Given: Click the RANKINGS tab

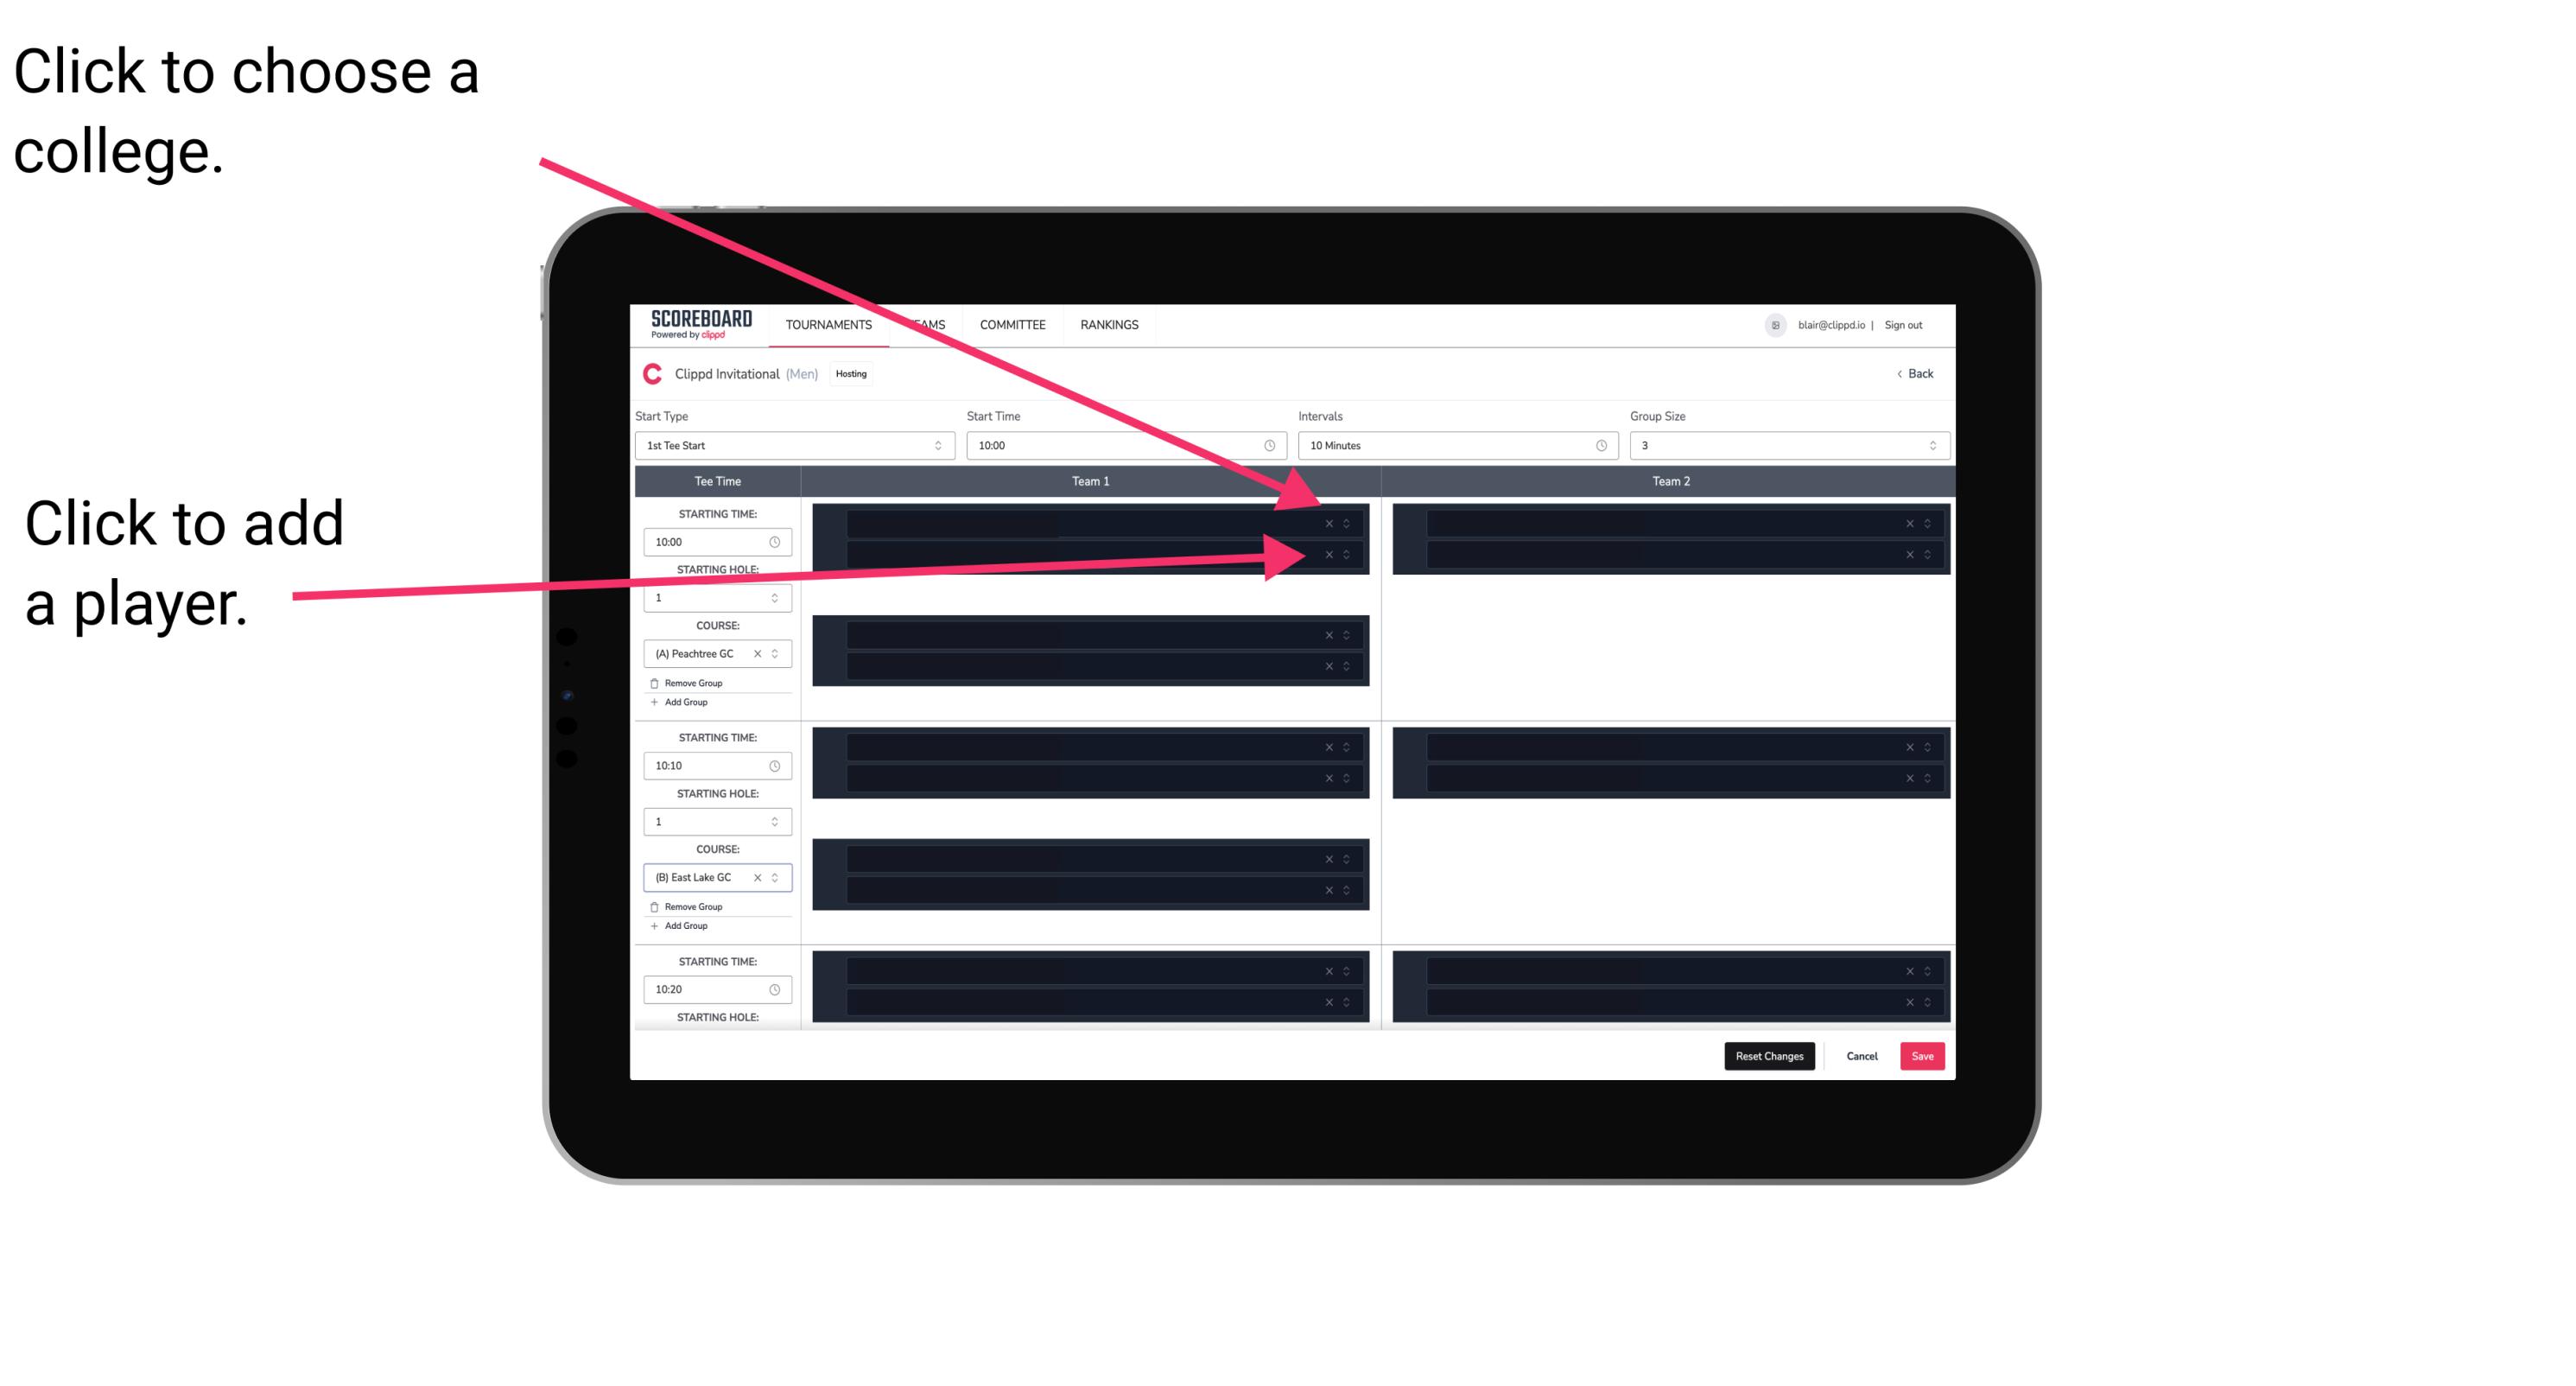Looking at the screenshot, I should 1109,324.
